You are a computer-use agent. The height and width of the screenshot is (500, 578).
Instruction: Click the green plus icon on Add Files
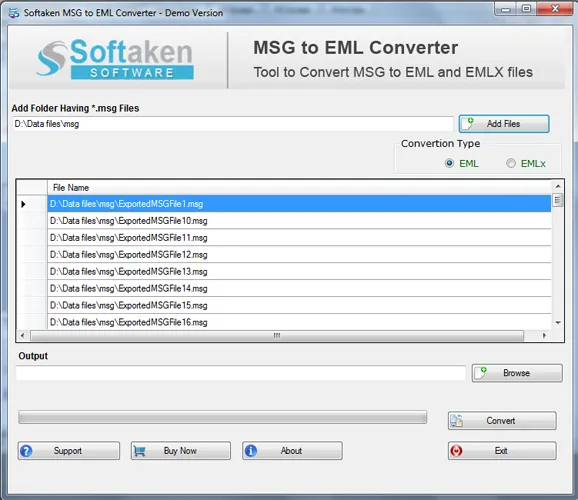470,121
